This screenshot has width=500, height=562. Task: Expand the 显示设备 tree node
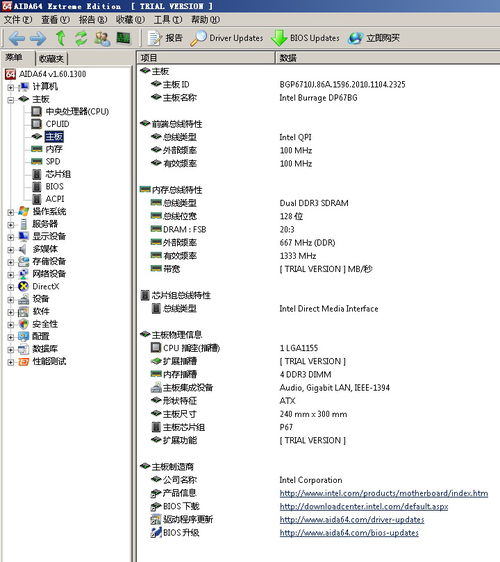tap(11, 237)
